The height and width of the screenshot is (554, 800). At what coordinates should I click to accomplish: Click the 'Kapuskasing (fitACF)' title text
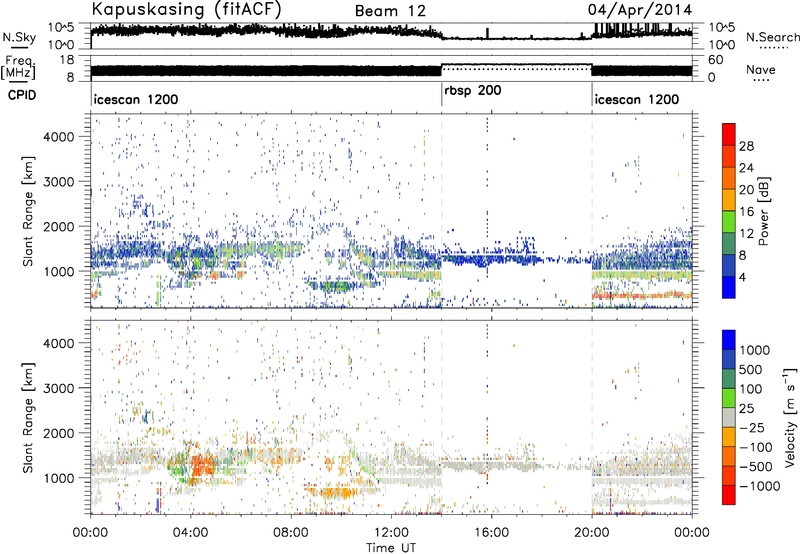pyautogui.click(x=186, y=9)
